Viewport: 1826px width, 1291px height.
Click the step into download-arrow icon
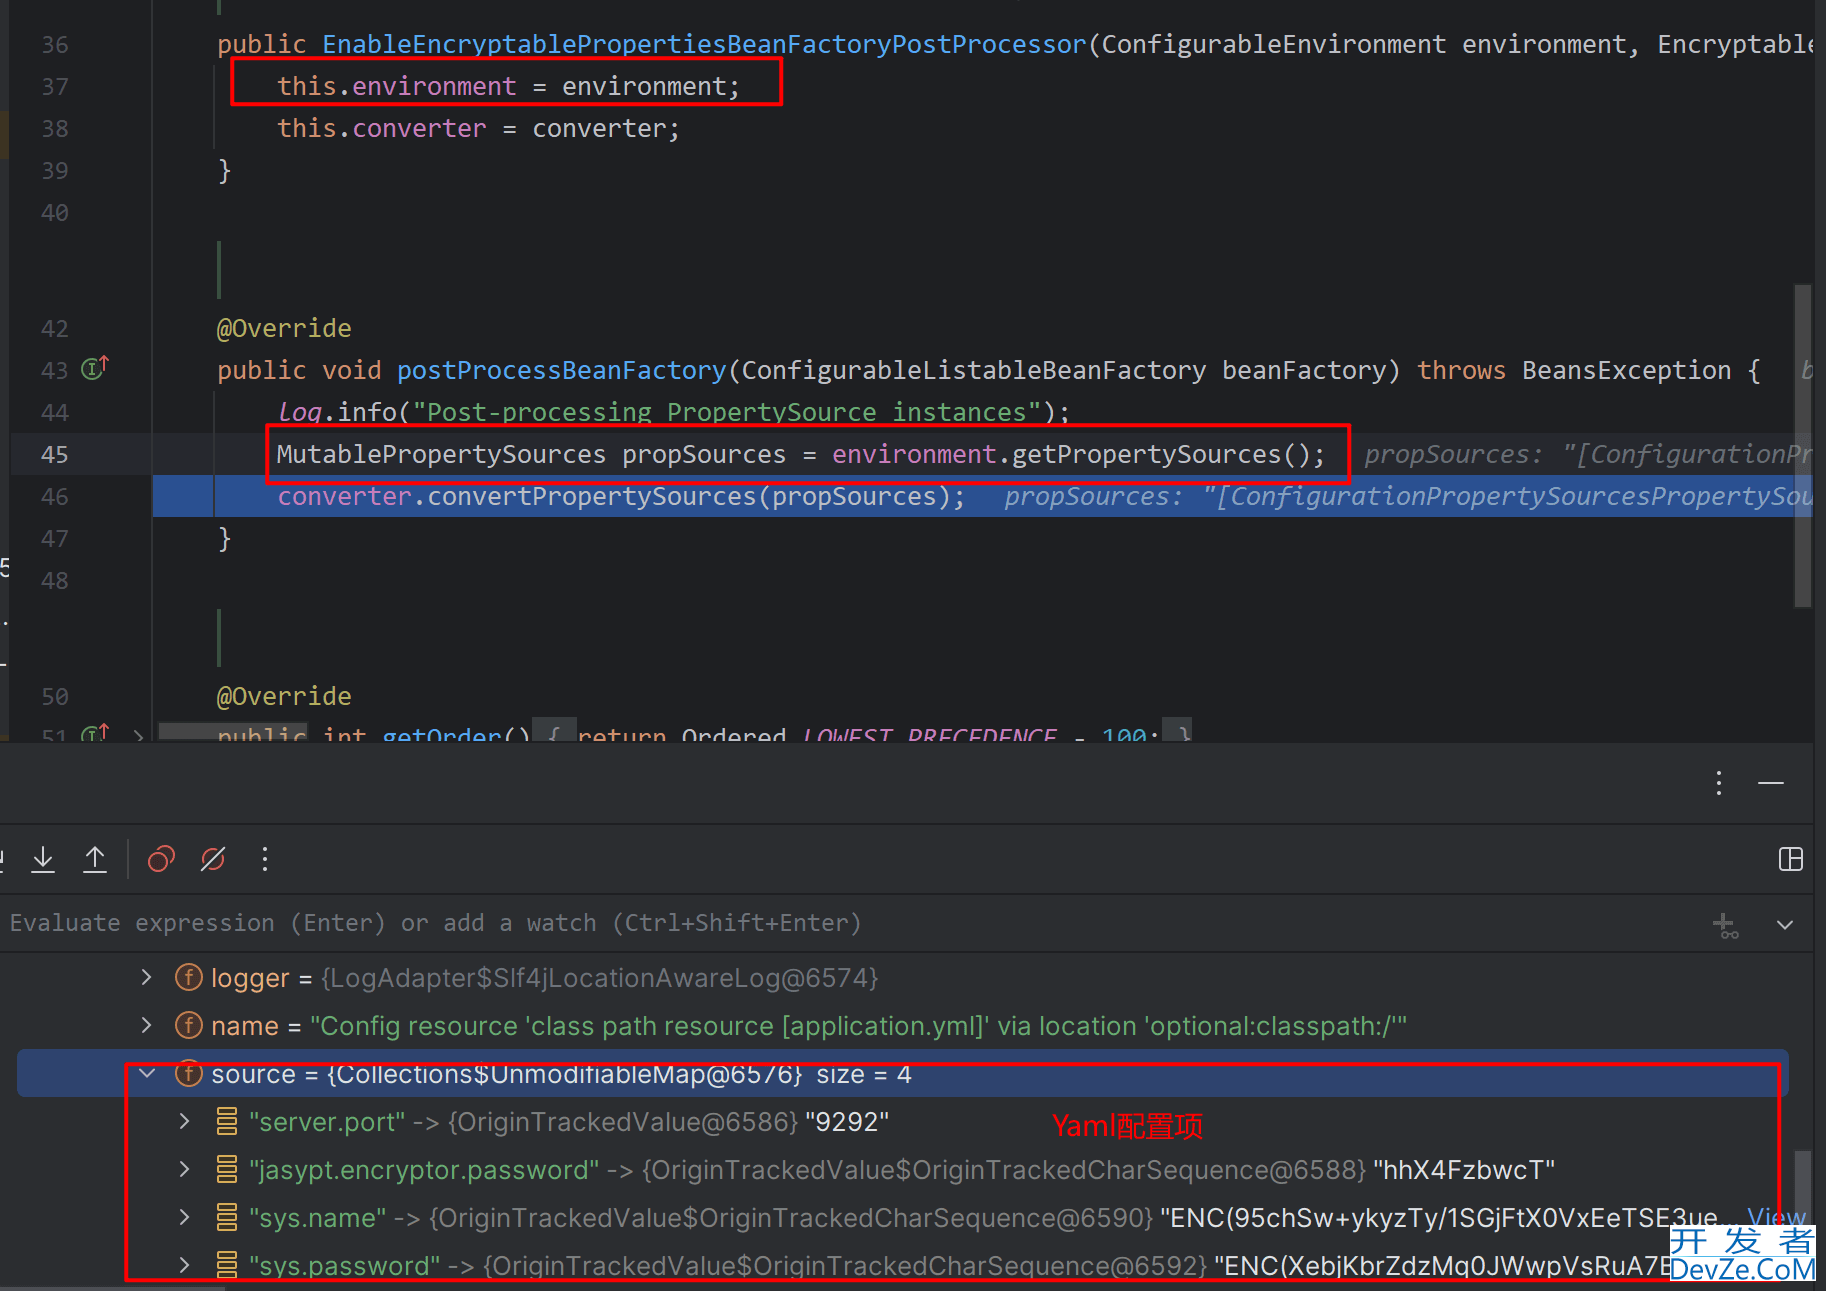[43, 859]
